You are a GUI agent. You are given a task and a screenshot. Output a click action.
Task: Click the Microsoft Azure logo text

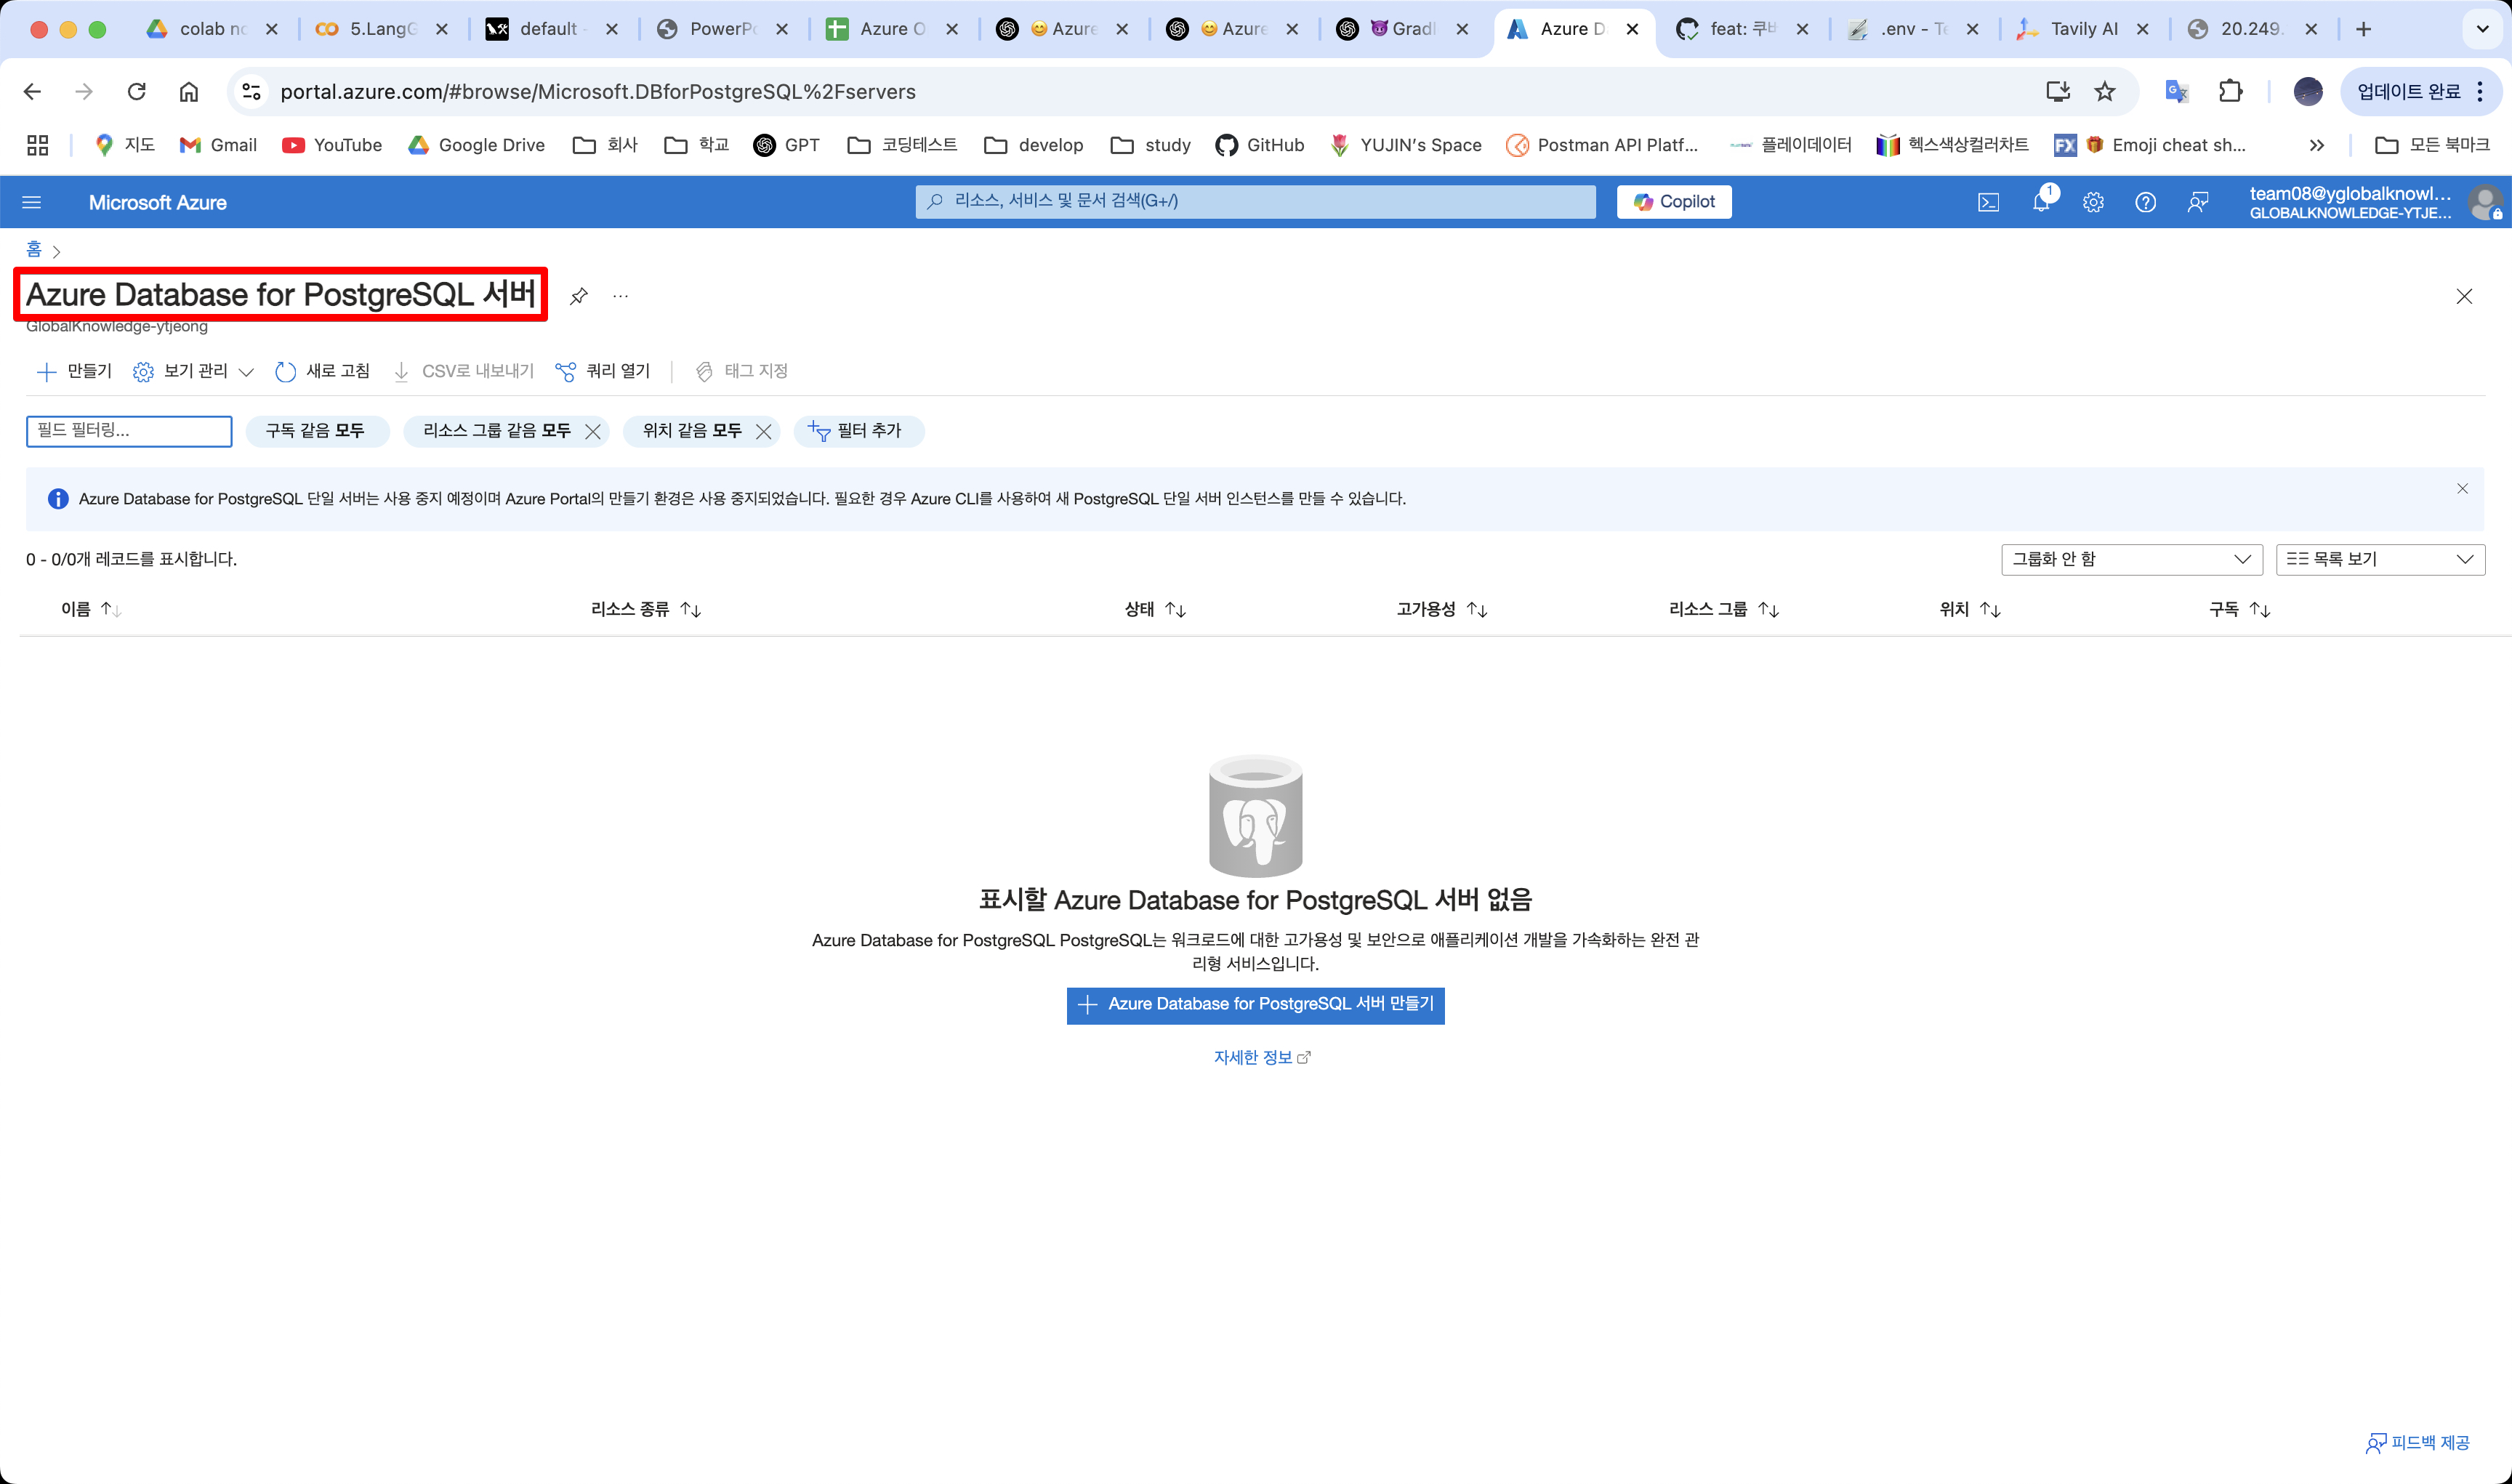[158, 202]
